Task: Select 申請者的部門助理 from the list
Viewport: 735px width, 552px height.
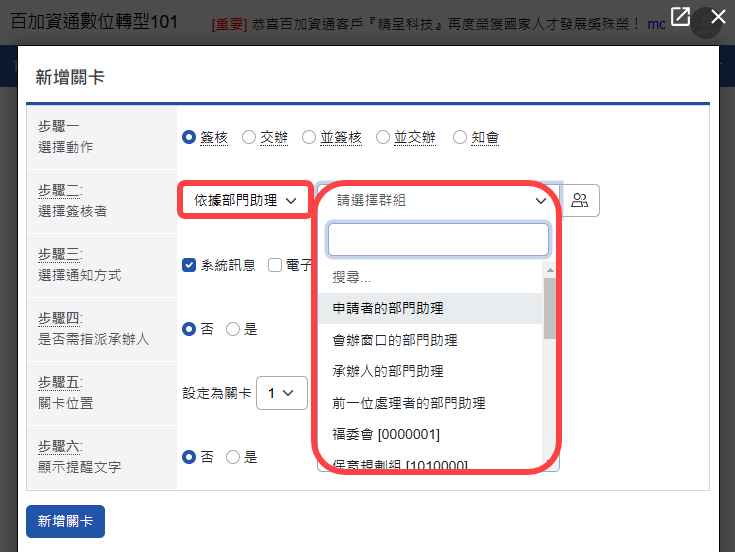Action: coord(430,308)
